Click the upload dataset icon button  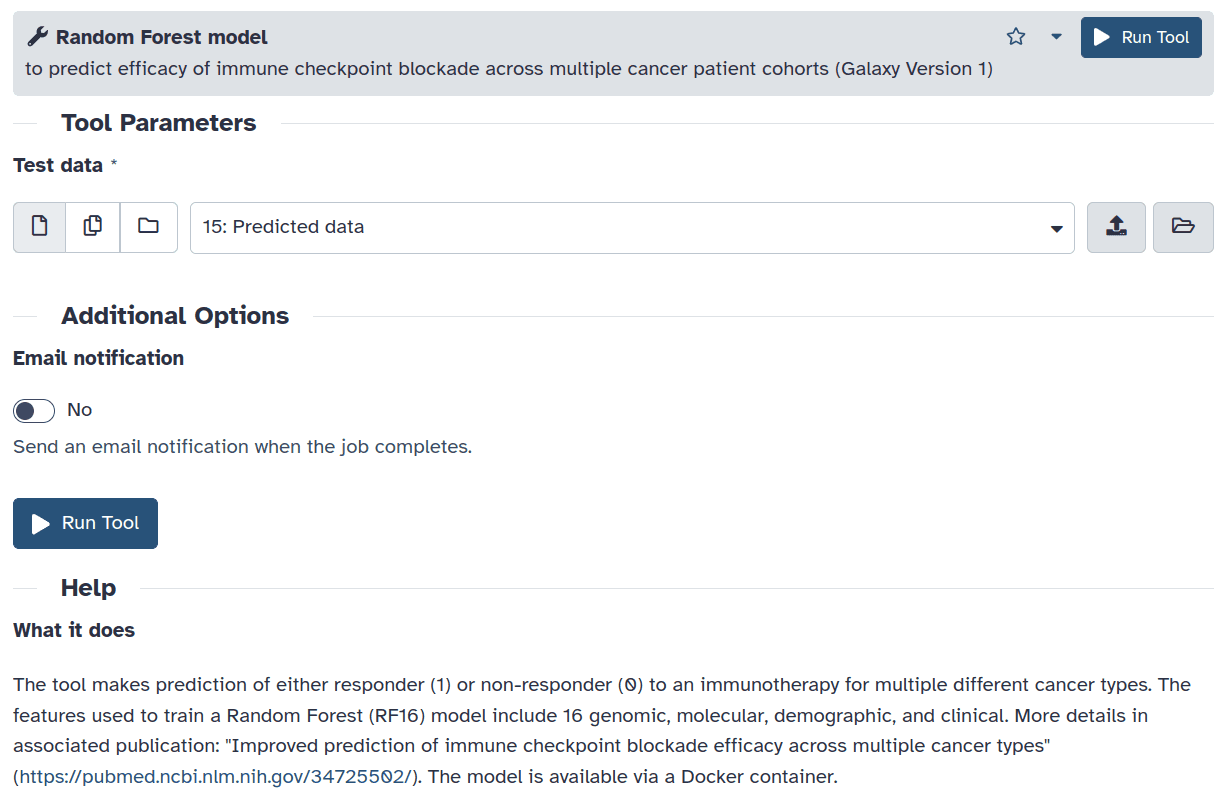point(1116,227)
